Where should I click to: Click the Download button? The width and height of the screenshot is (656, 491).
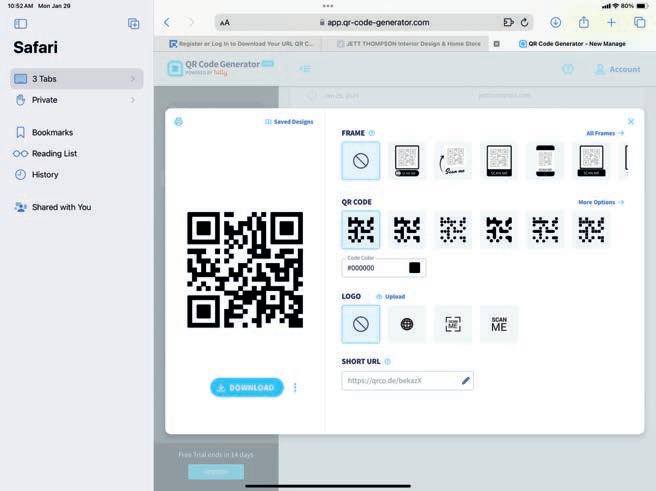[247, 388]
